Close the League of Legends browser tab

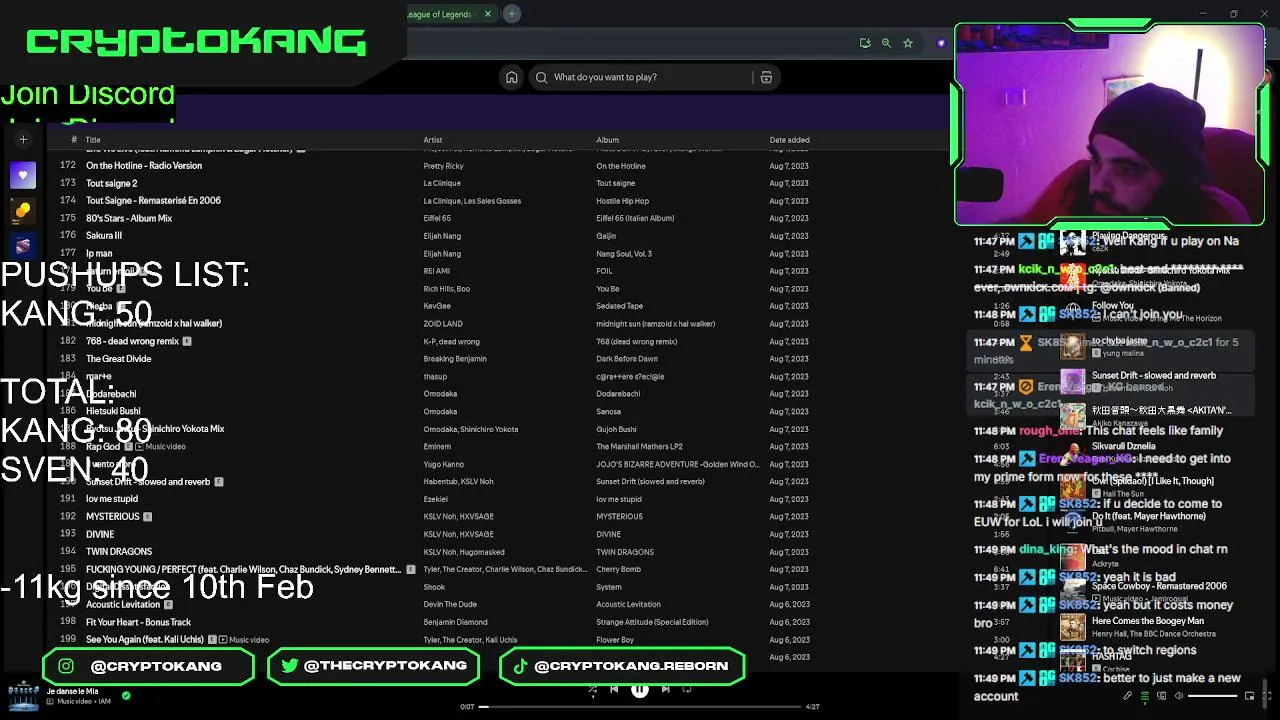coord(488,14)
